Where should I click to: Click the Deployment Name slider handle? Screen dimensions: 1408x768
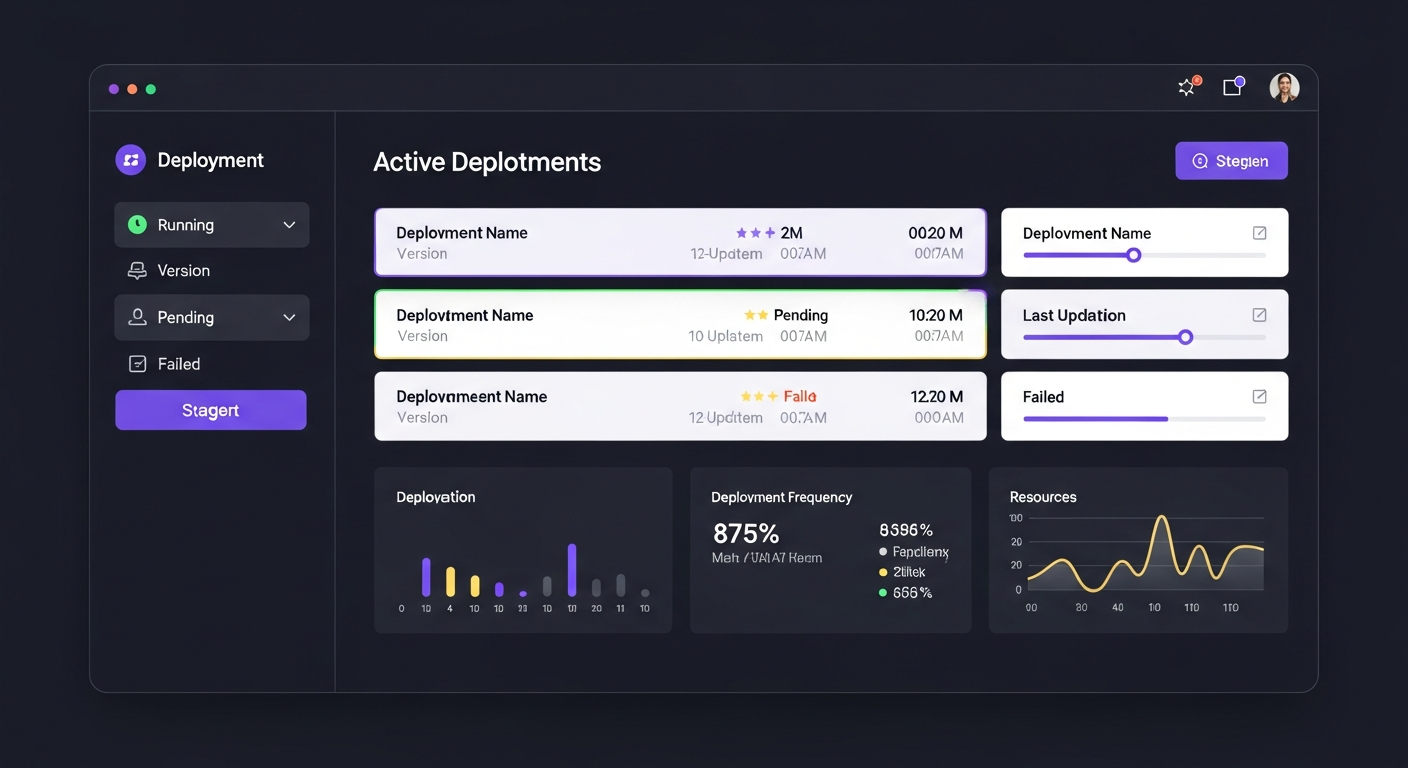pyautogui.click(x=1133, y=255)
